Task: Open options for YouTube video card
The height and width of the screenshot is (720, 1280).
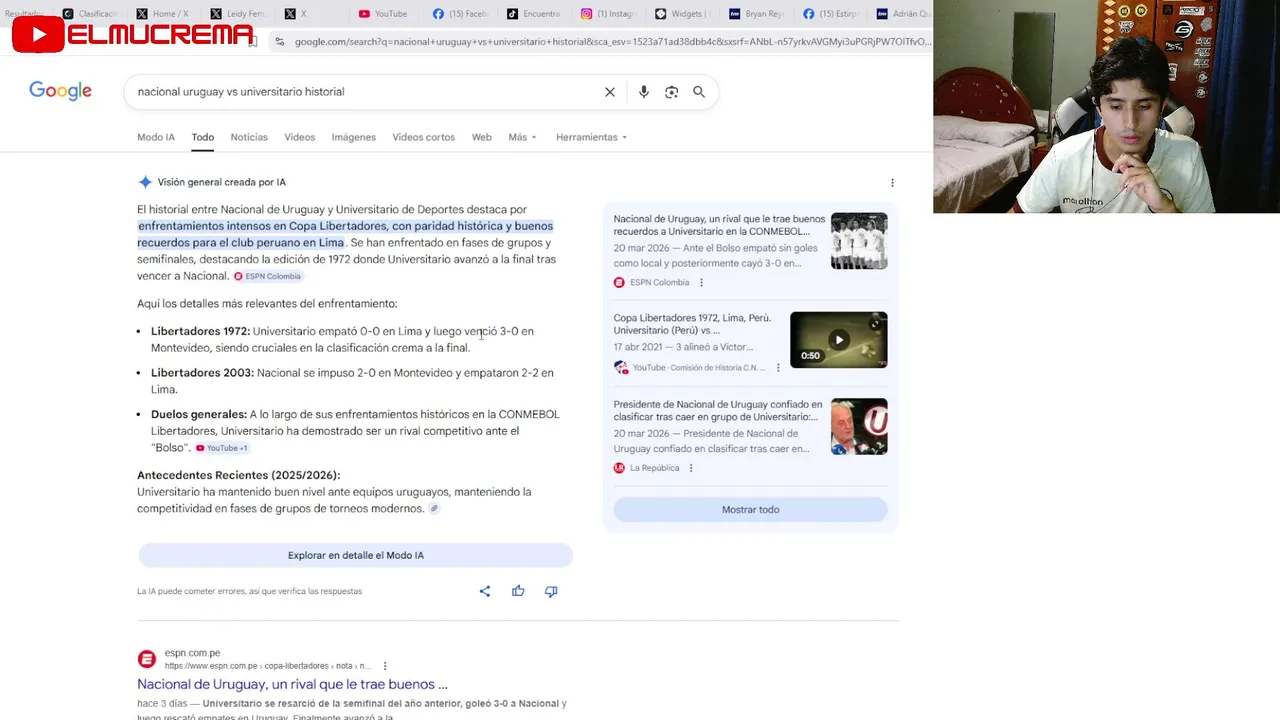Action: (778, 368)
